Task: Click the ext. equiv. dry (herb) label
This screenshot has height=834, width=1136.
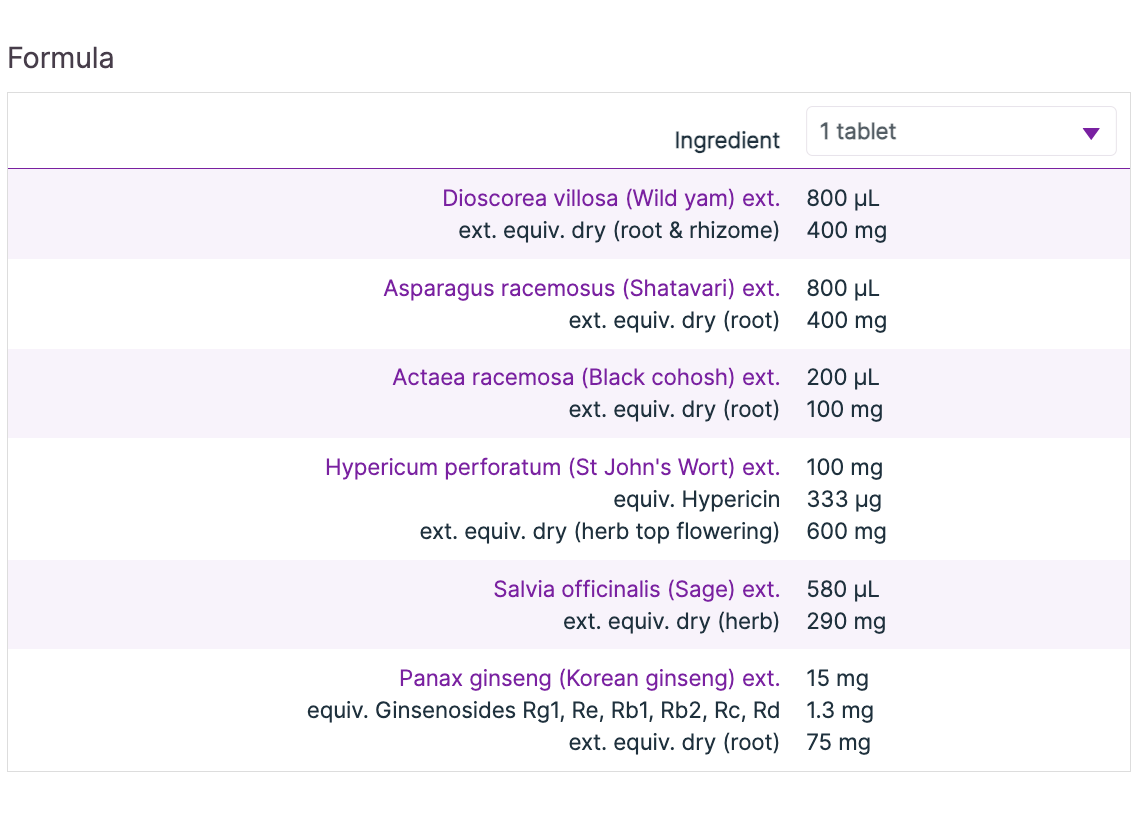Action: coord(670,621)
